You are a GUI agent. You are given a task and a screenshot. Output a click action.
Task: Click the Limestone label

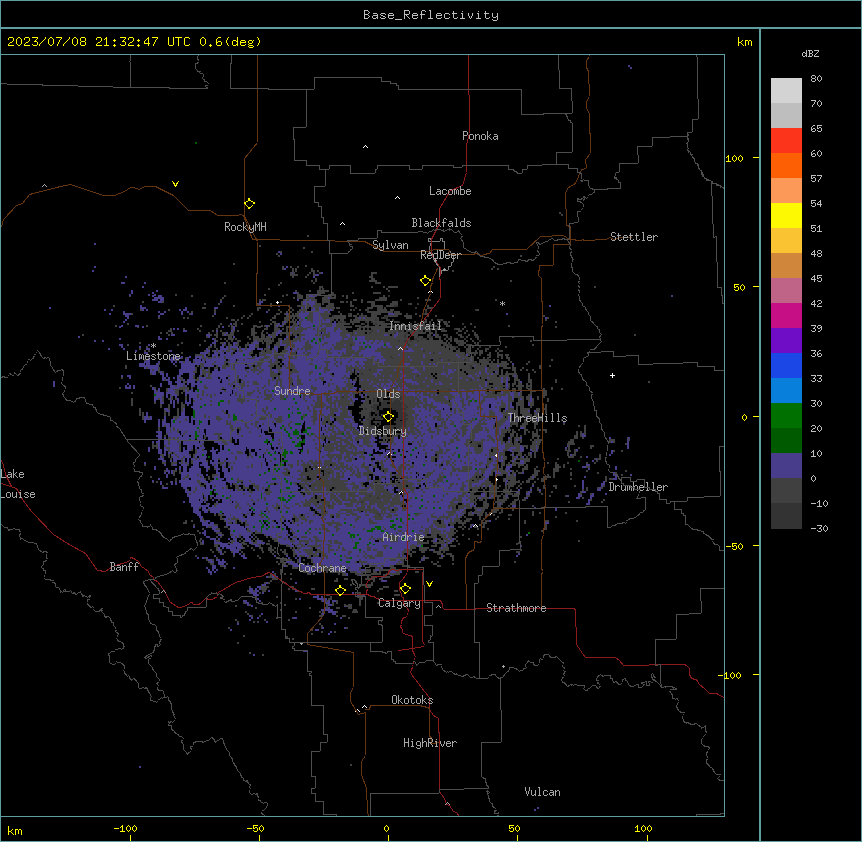coord(153,356)
